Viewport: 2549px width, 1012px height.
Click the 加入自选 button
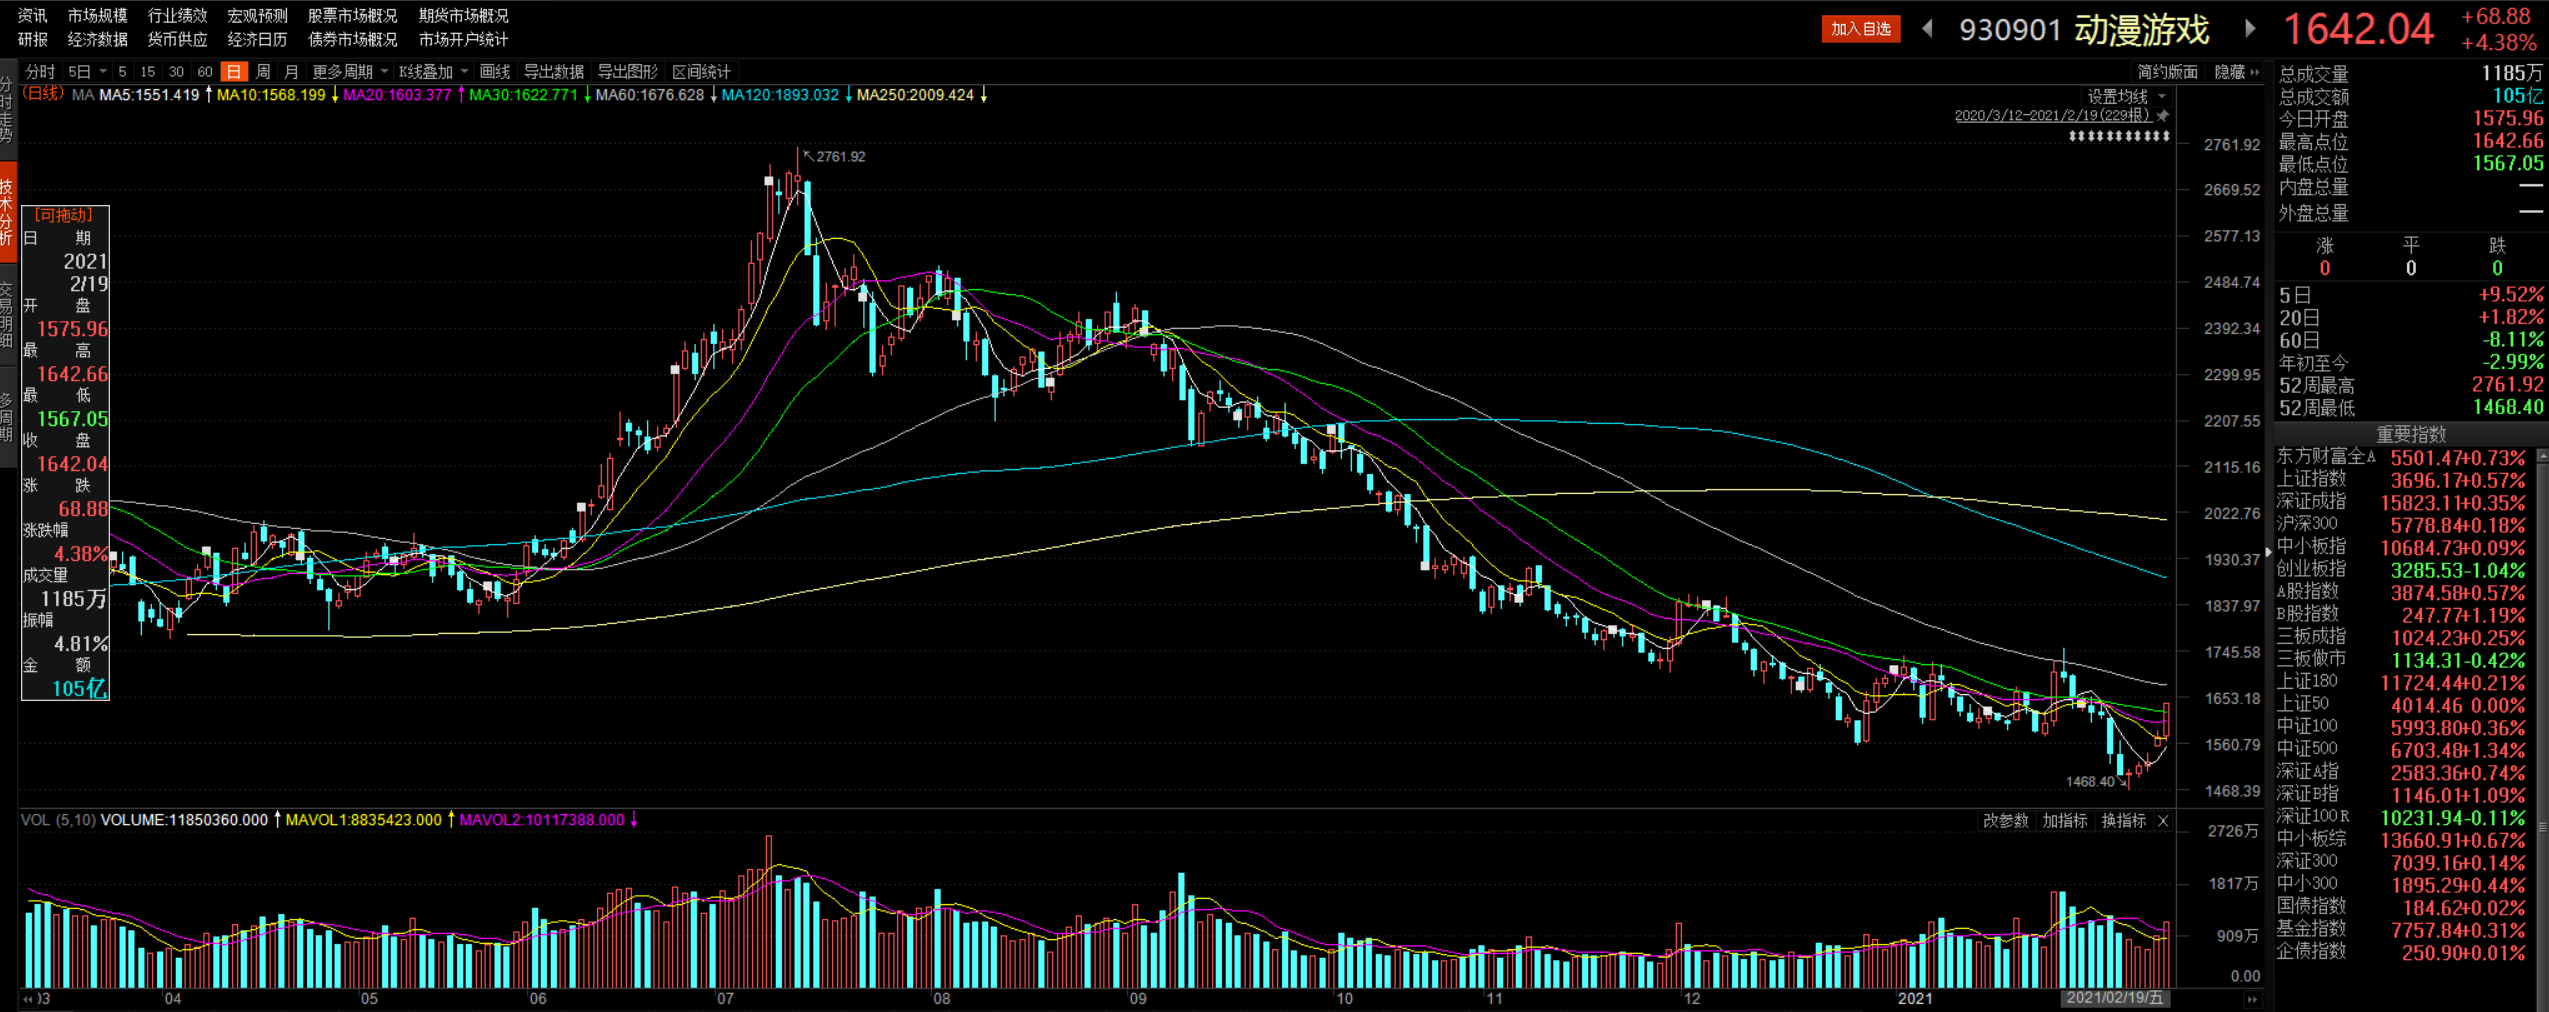tap(1860, 29)
